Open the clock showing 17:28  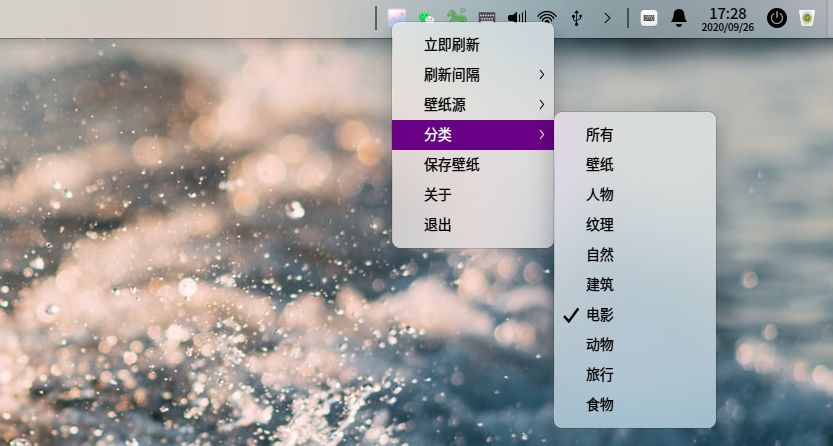point(727,19)
